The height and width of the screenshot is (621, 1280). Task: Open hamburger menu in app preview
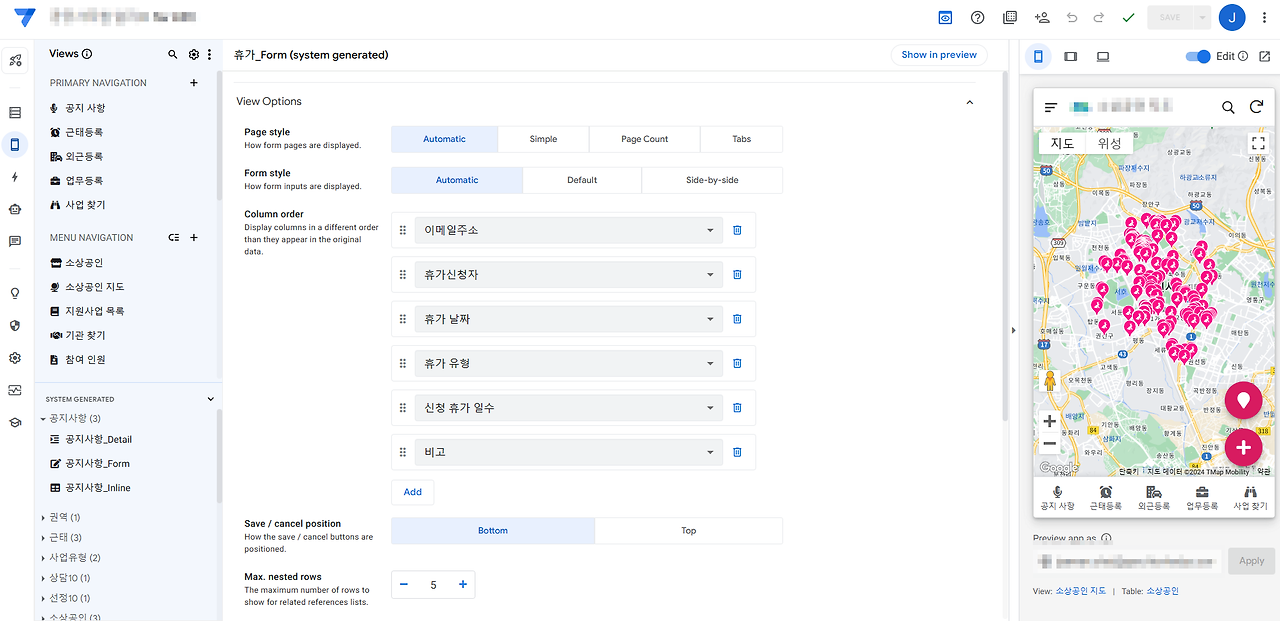[x=1051, y=107]
